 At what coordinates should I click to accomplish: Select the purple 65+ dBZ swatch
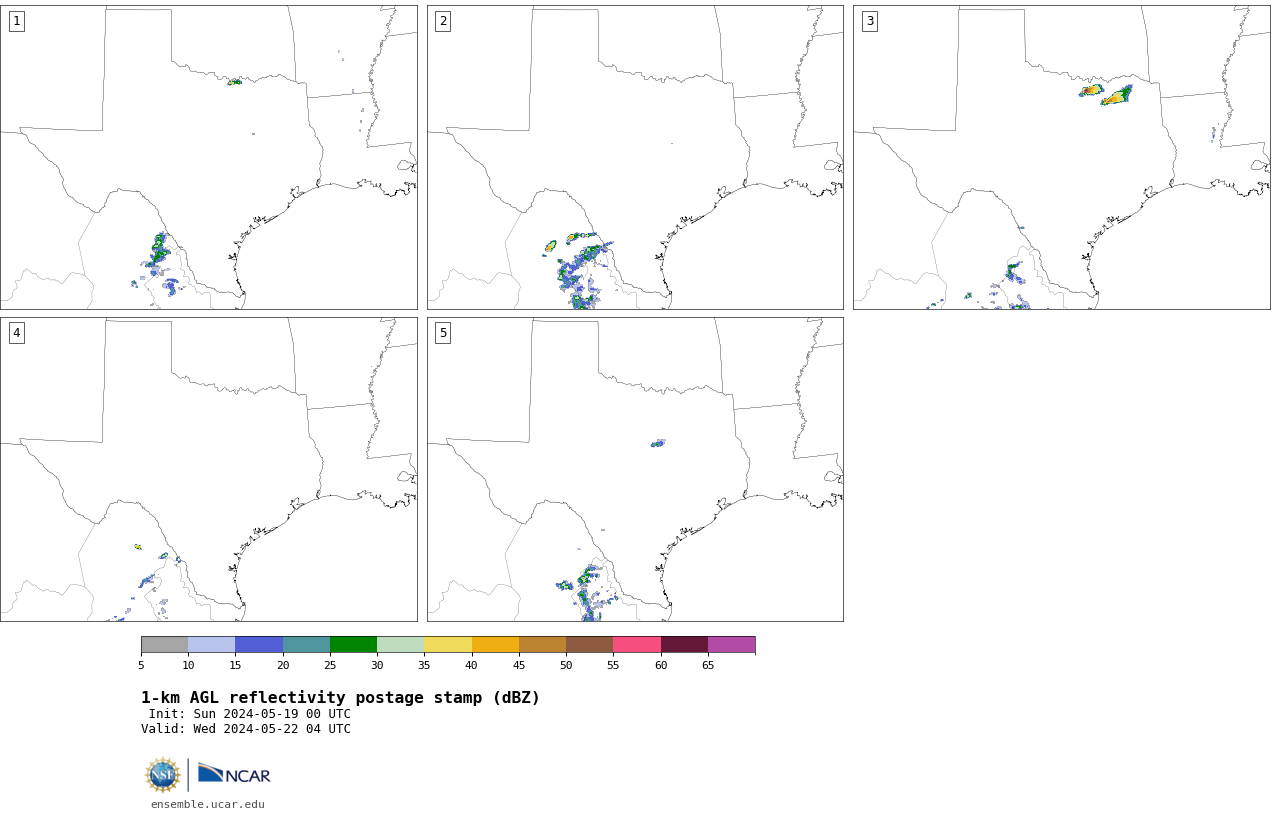pos(731,645)
